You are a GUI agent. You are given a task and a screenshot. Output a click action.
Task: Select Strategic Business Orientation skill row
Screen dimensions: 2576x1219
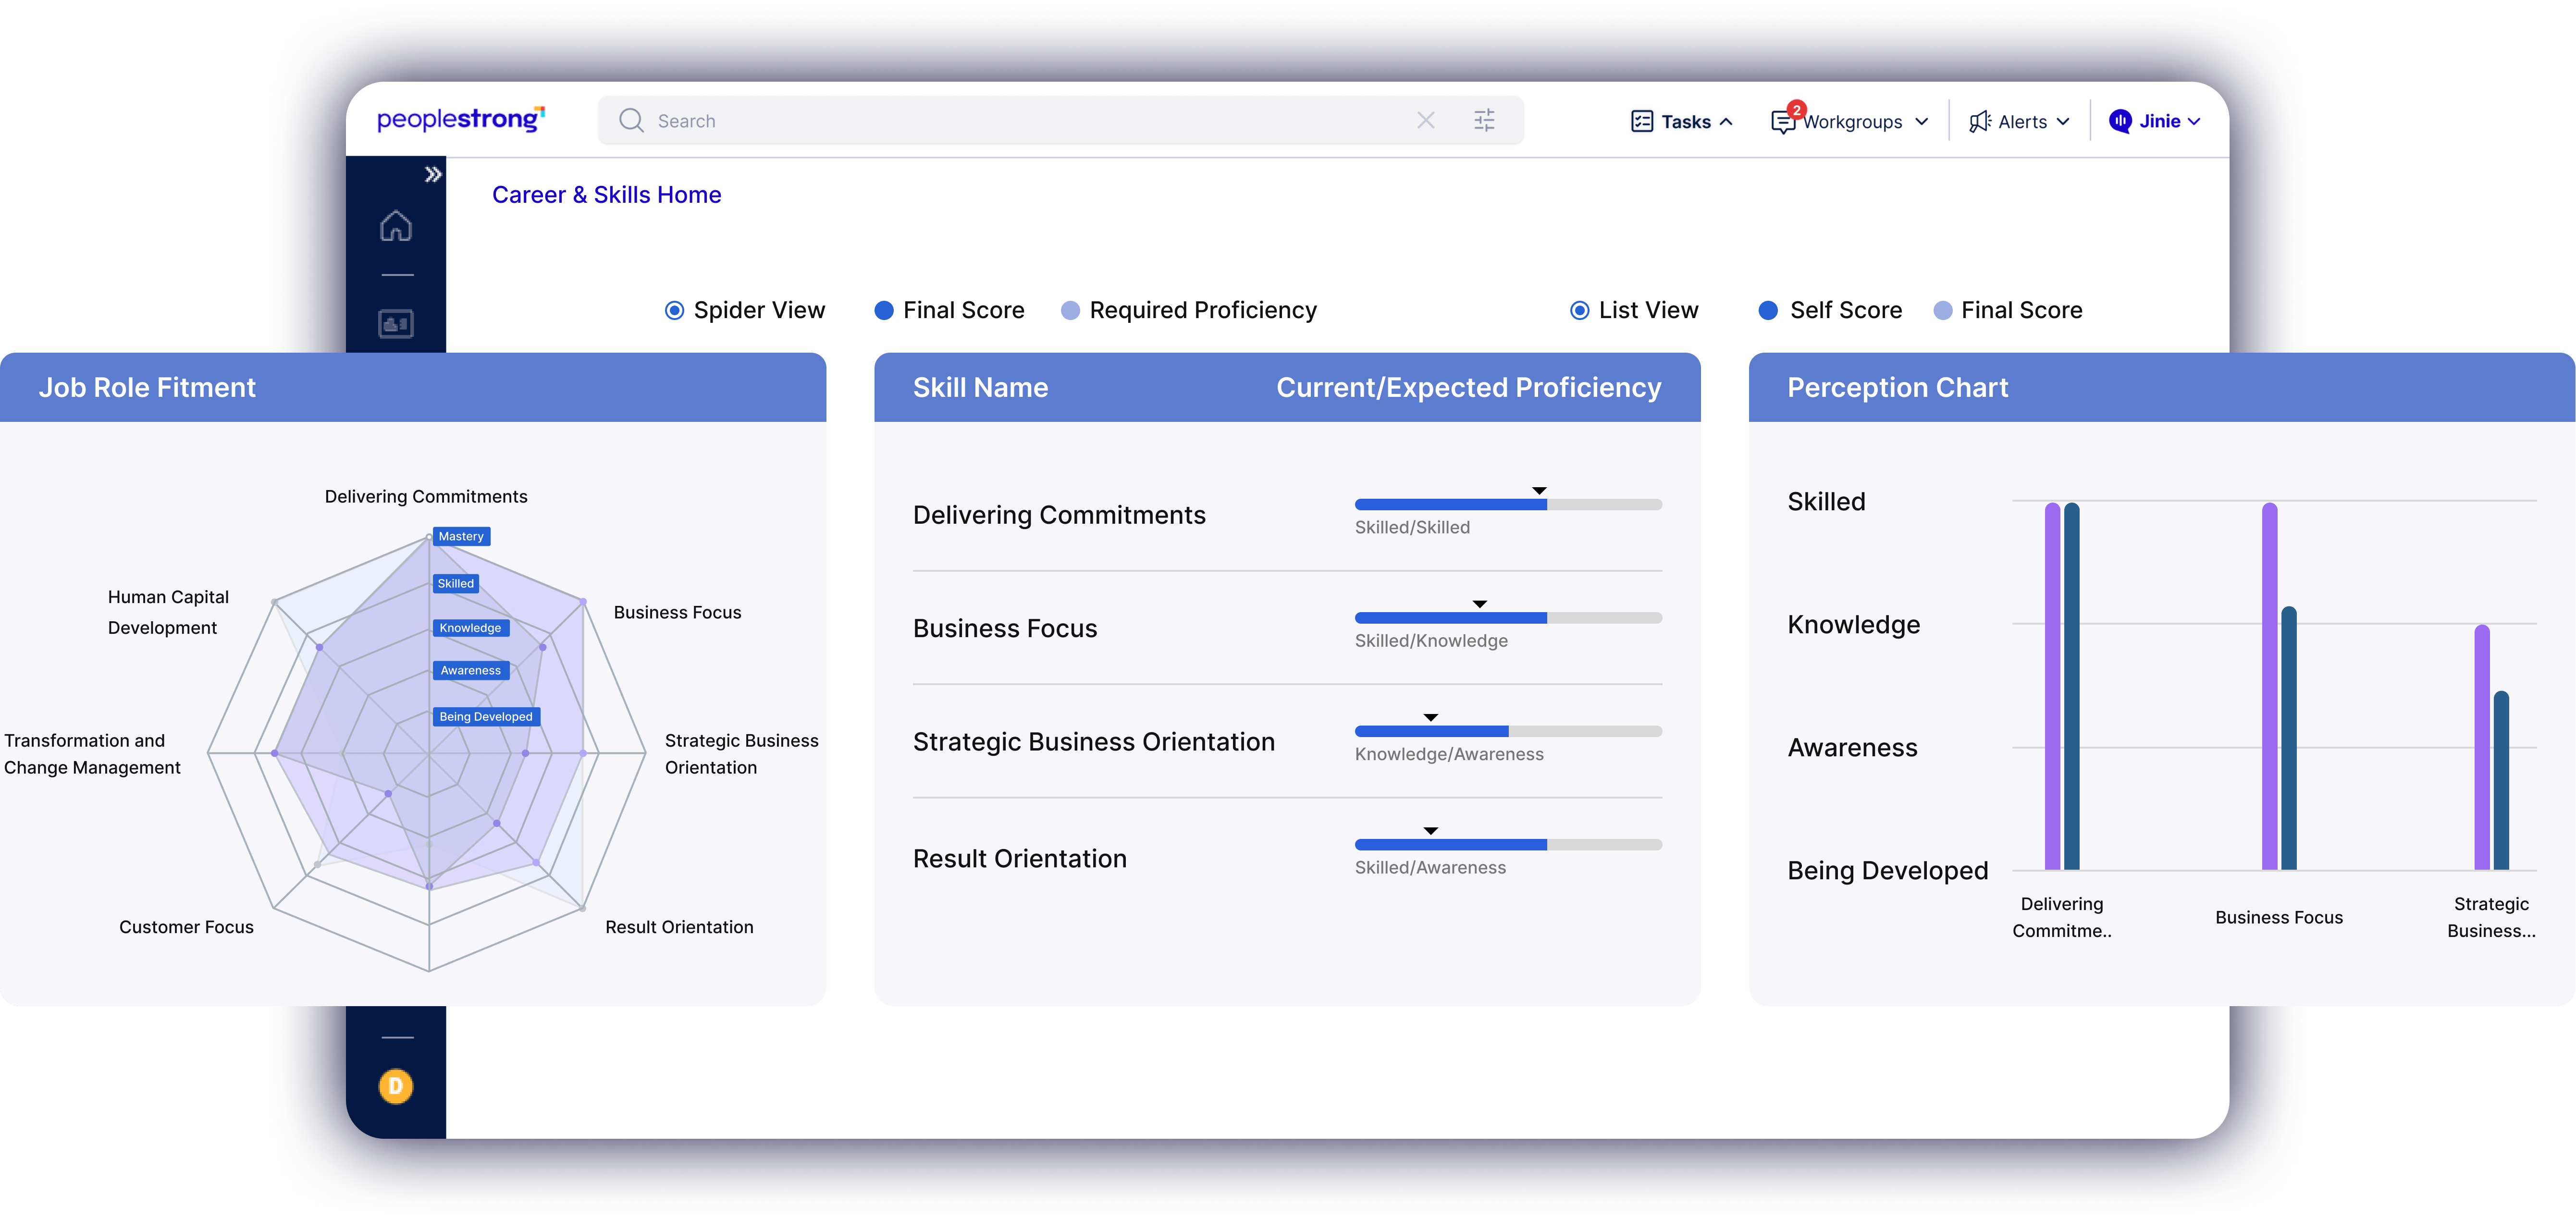pos(1287,742)
